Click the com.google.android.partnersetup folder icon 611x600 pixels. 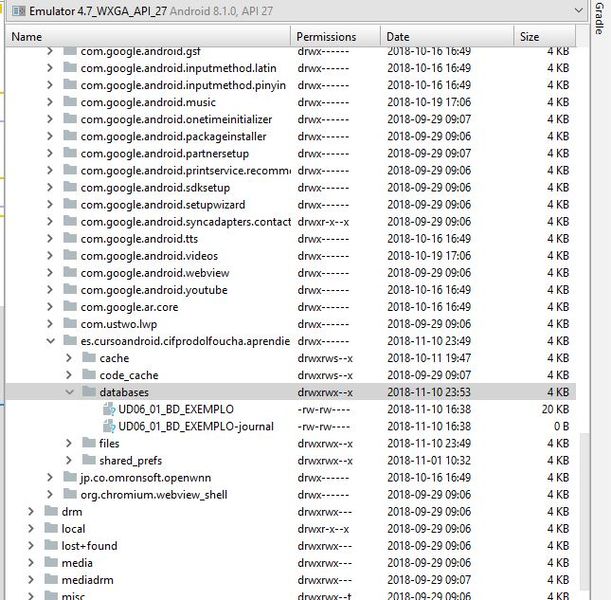click(x=70, y=152)
